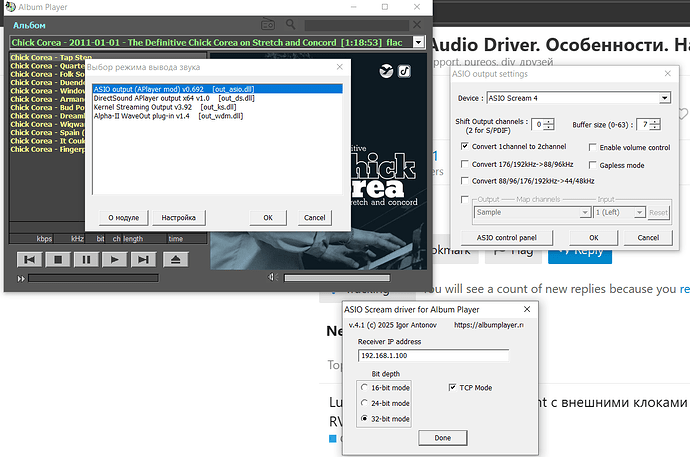Enable the Gapless mode checkbox
The width and height of the screenshot is (690, 457).
593,165
